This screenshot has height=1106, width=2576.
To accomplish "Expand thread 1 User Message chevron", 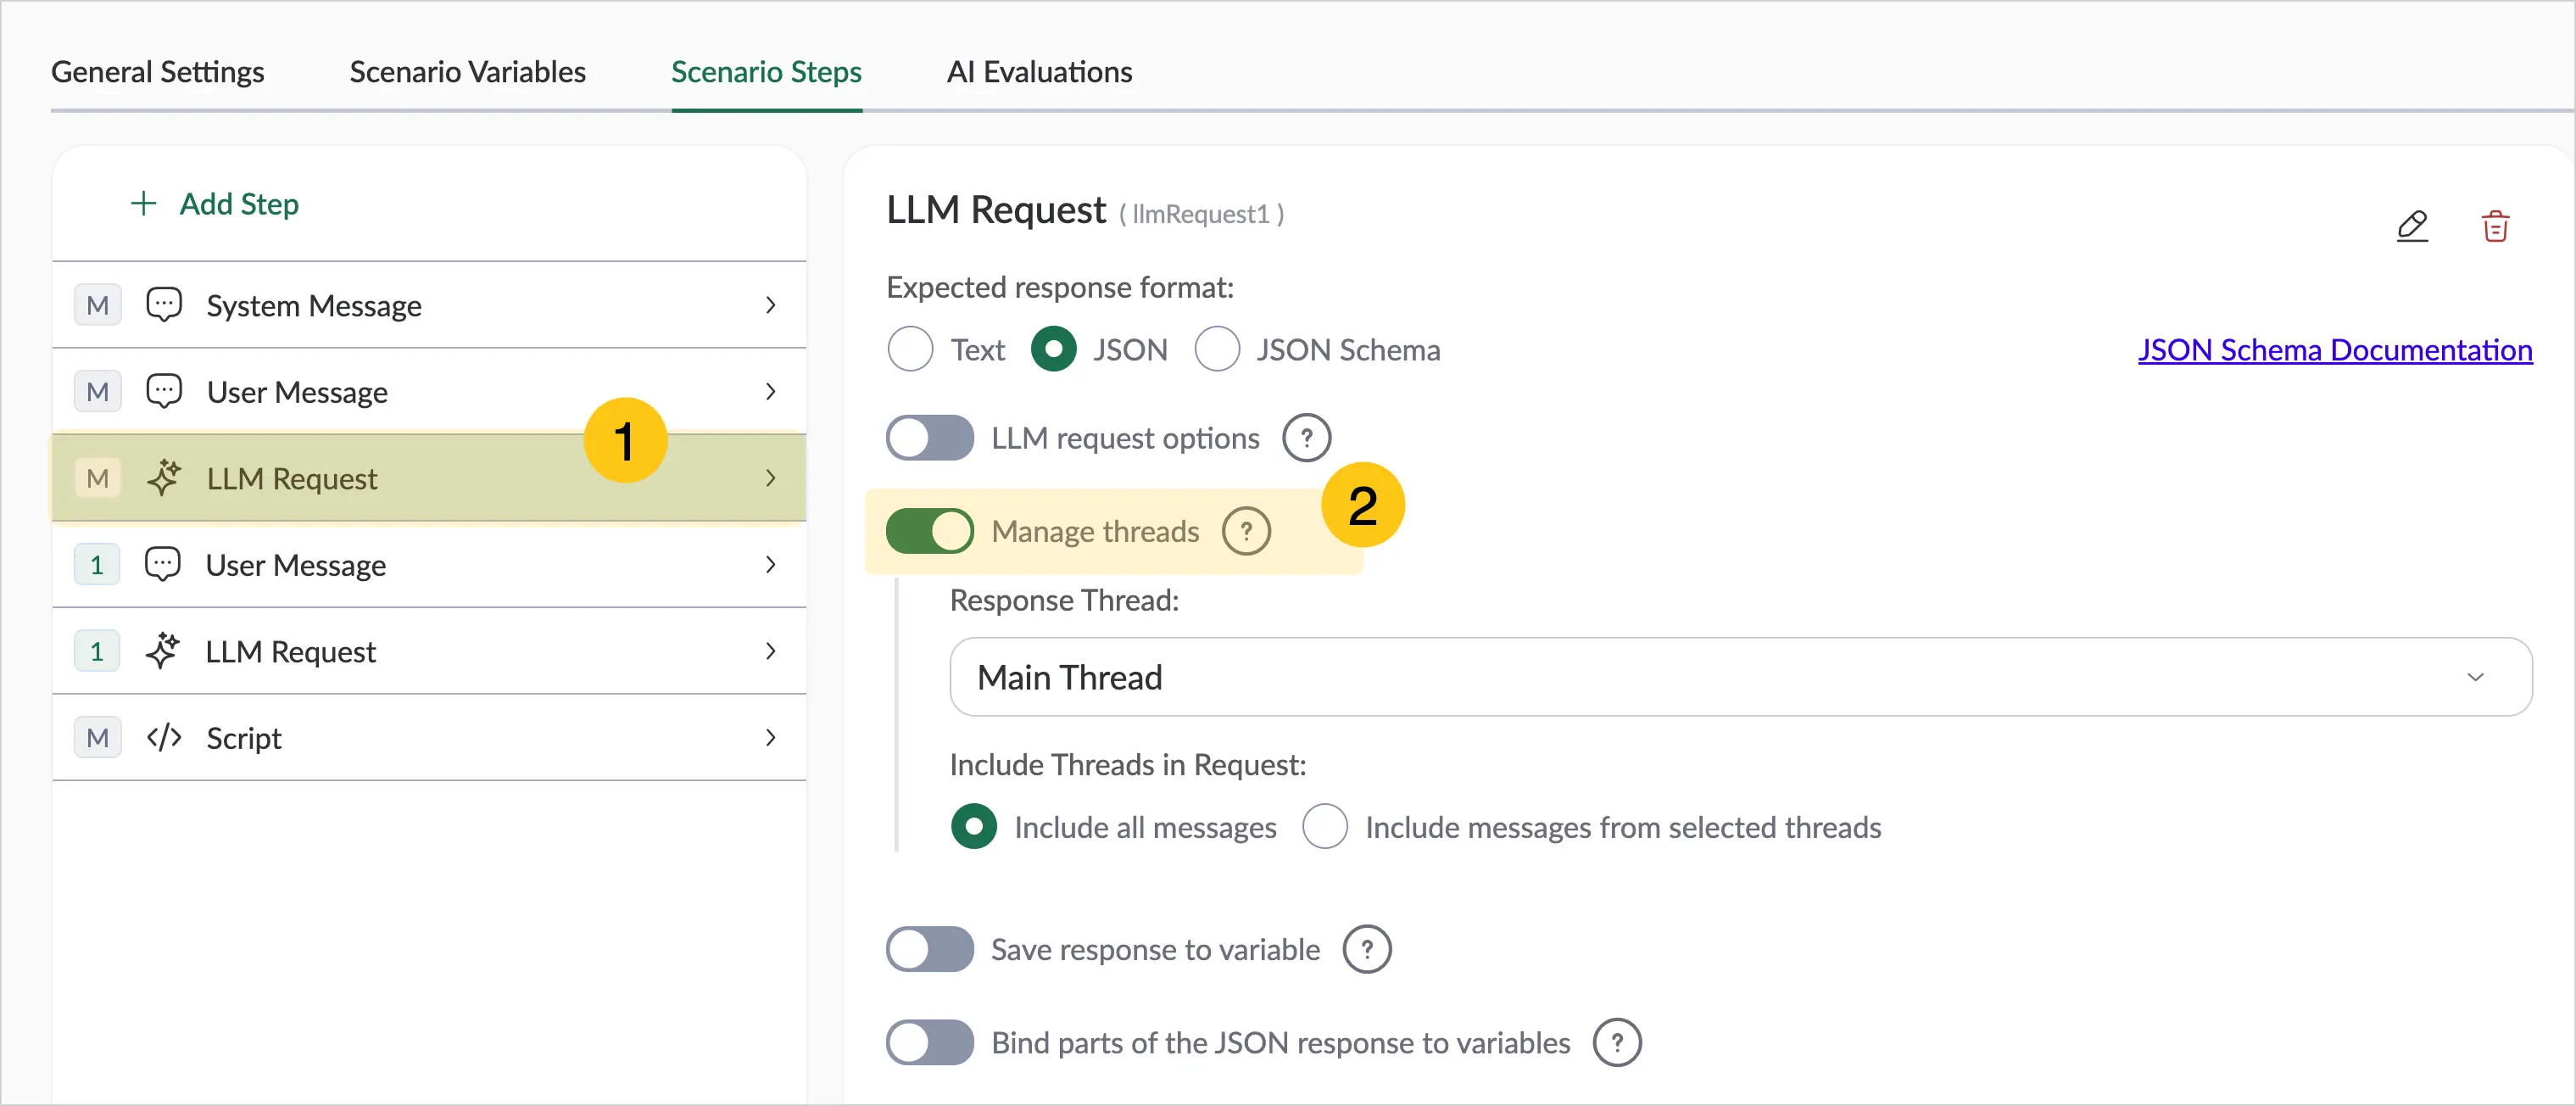I will pyautogui.click(x=770, y=565).
